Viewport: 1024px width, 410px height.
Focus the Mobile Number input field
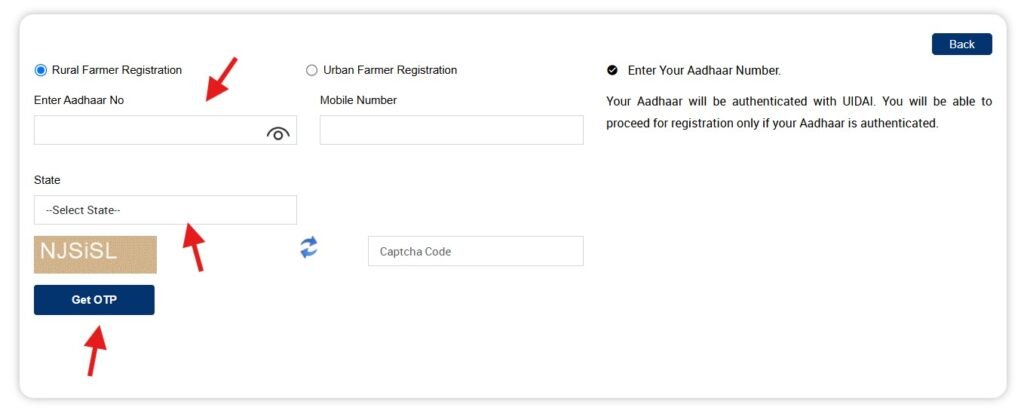click(x=451, y=130)
